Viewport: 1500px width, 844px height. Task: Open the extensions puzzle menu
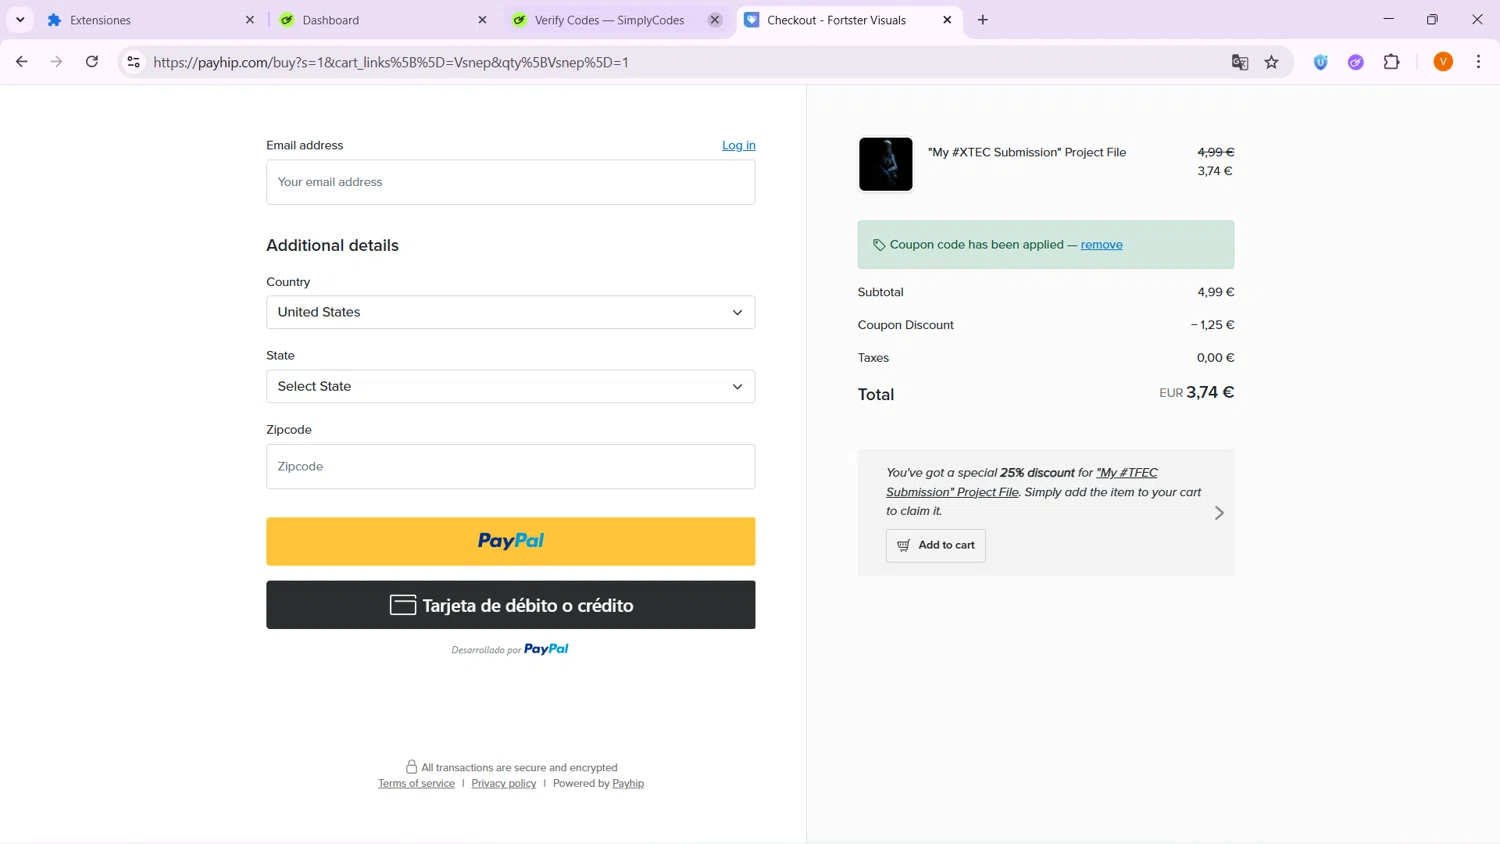click(1392, 62)
